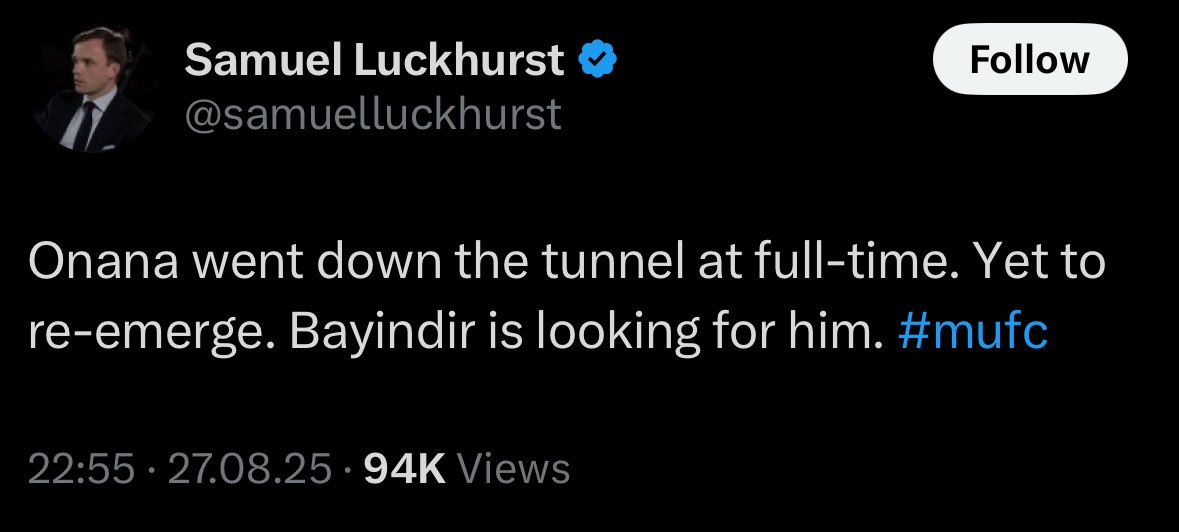Viewport: 1179px width, 532px height.
Task: Open the 94K view count
Action: point(405,470)
